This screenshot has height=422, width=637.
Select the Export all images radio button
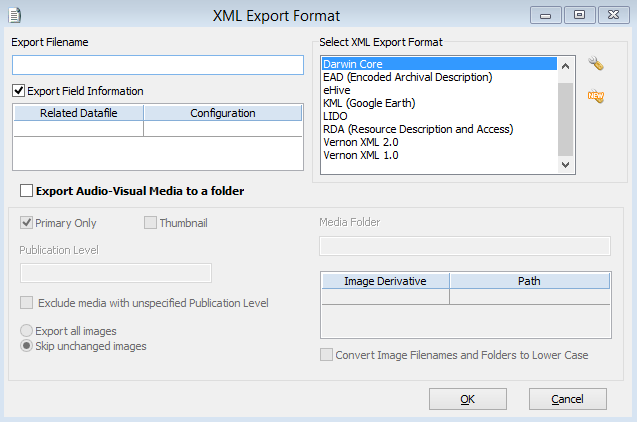coord(26,331)
